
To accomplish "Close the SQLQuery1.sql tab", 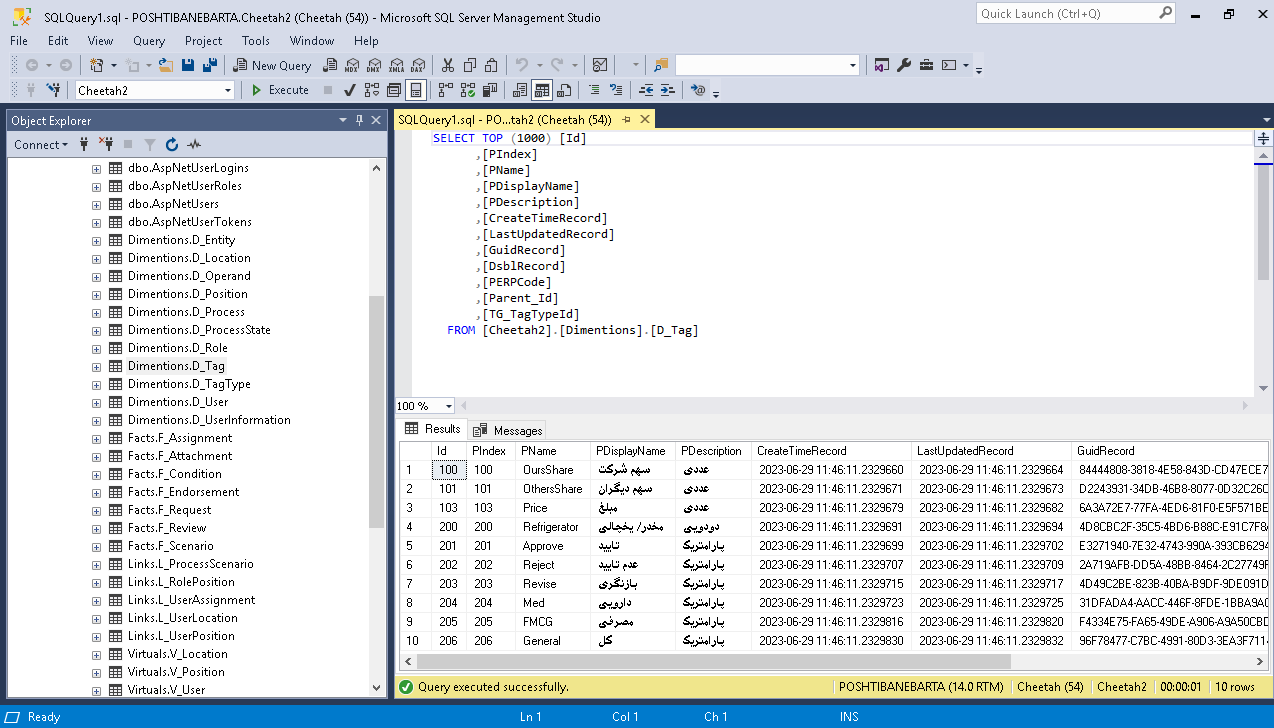I will click(x=645, y=119).
